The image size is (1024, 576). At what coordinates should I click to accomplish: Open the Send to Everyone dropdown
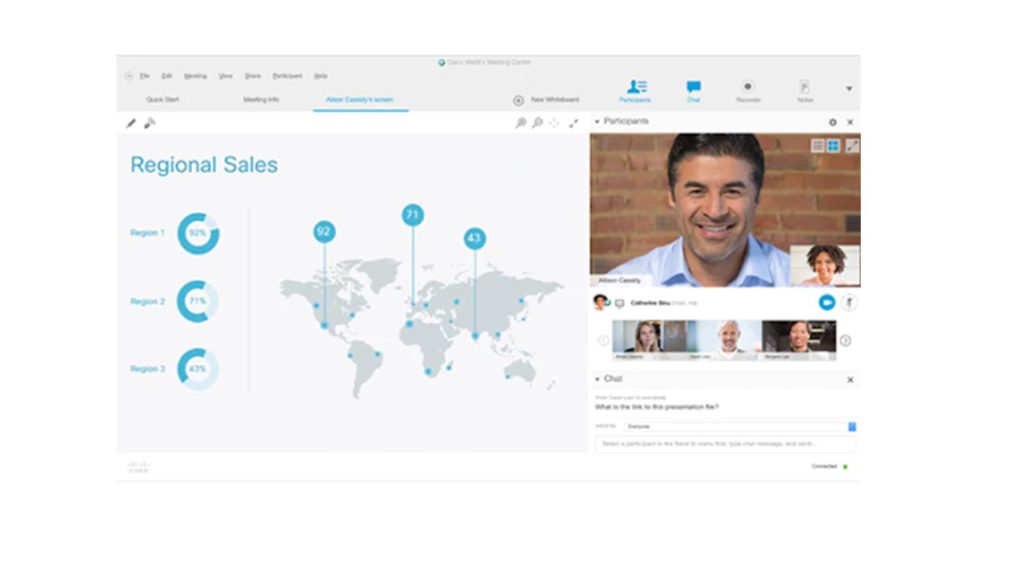[x=740, y=426]
